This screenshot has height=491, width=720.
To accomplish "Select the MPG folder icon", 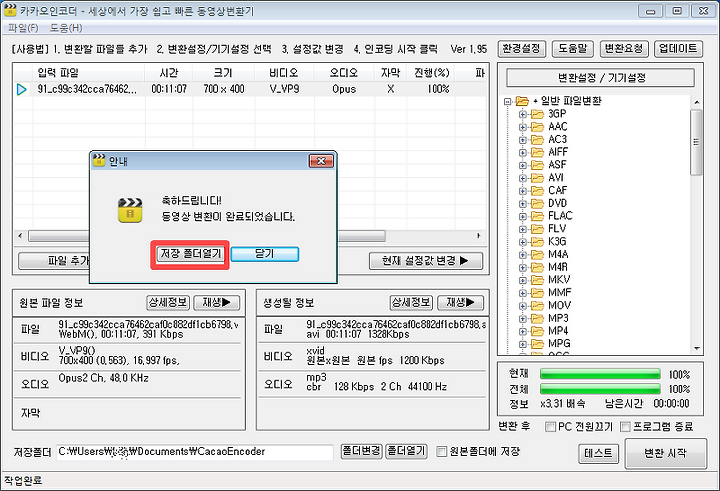I will pyautogui.click(x=537, y=344).
